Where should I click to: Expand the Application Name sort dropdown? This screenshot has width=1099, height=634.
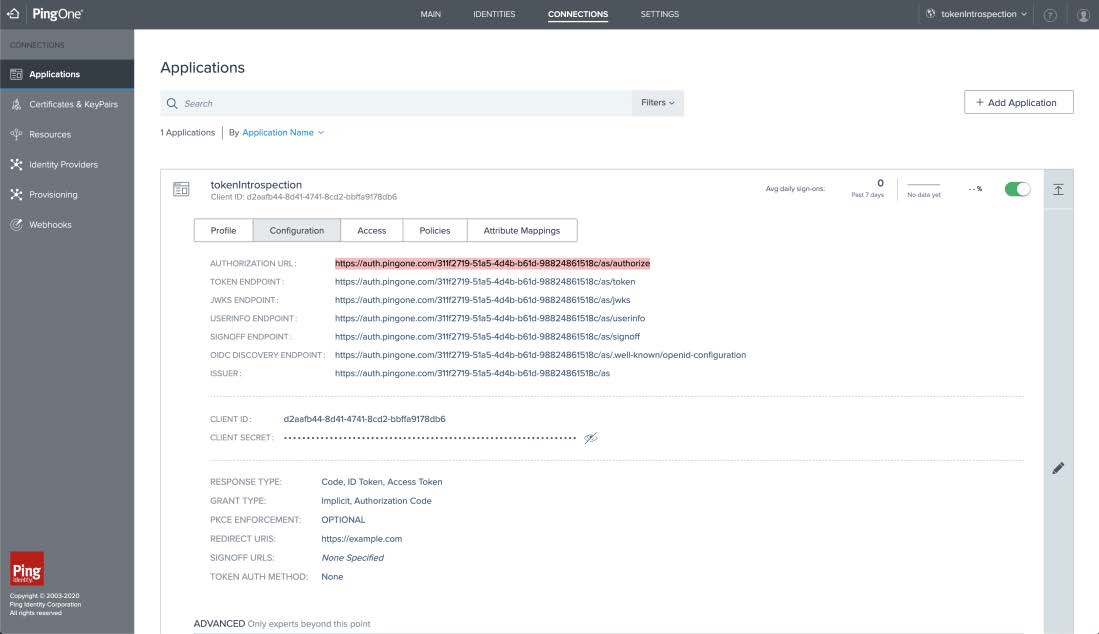[x=283, y=132]
